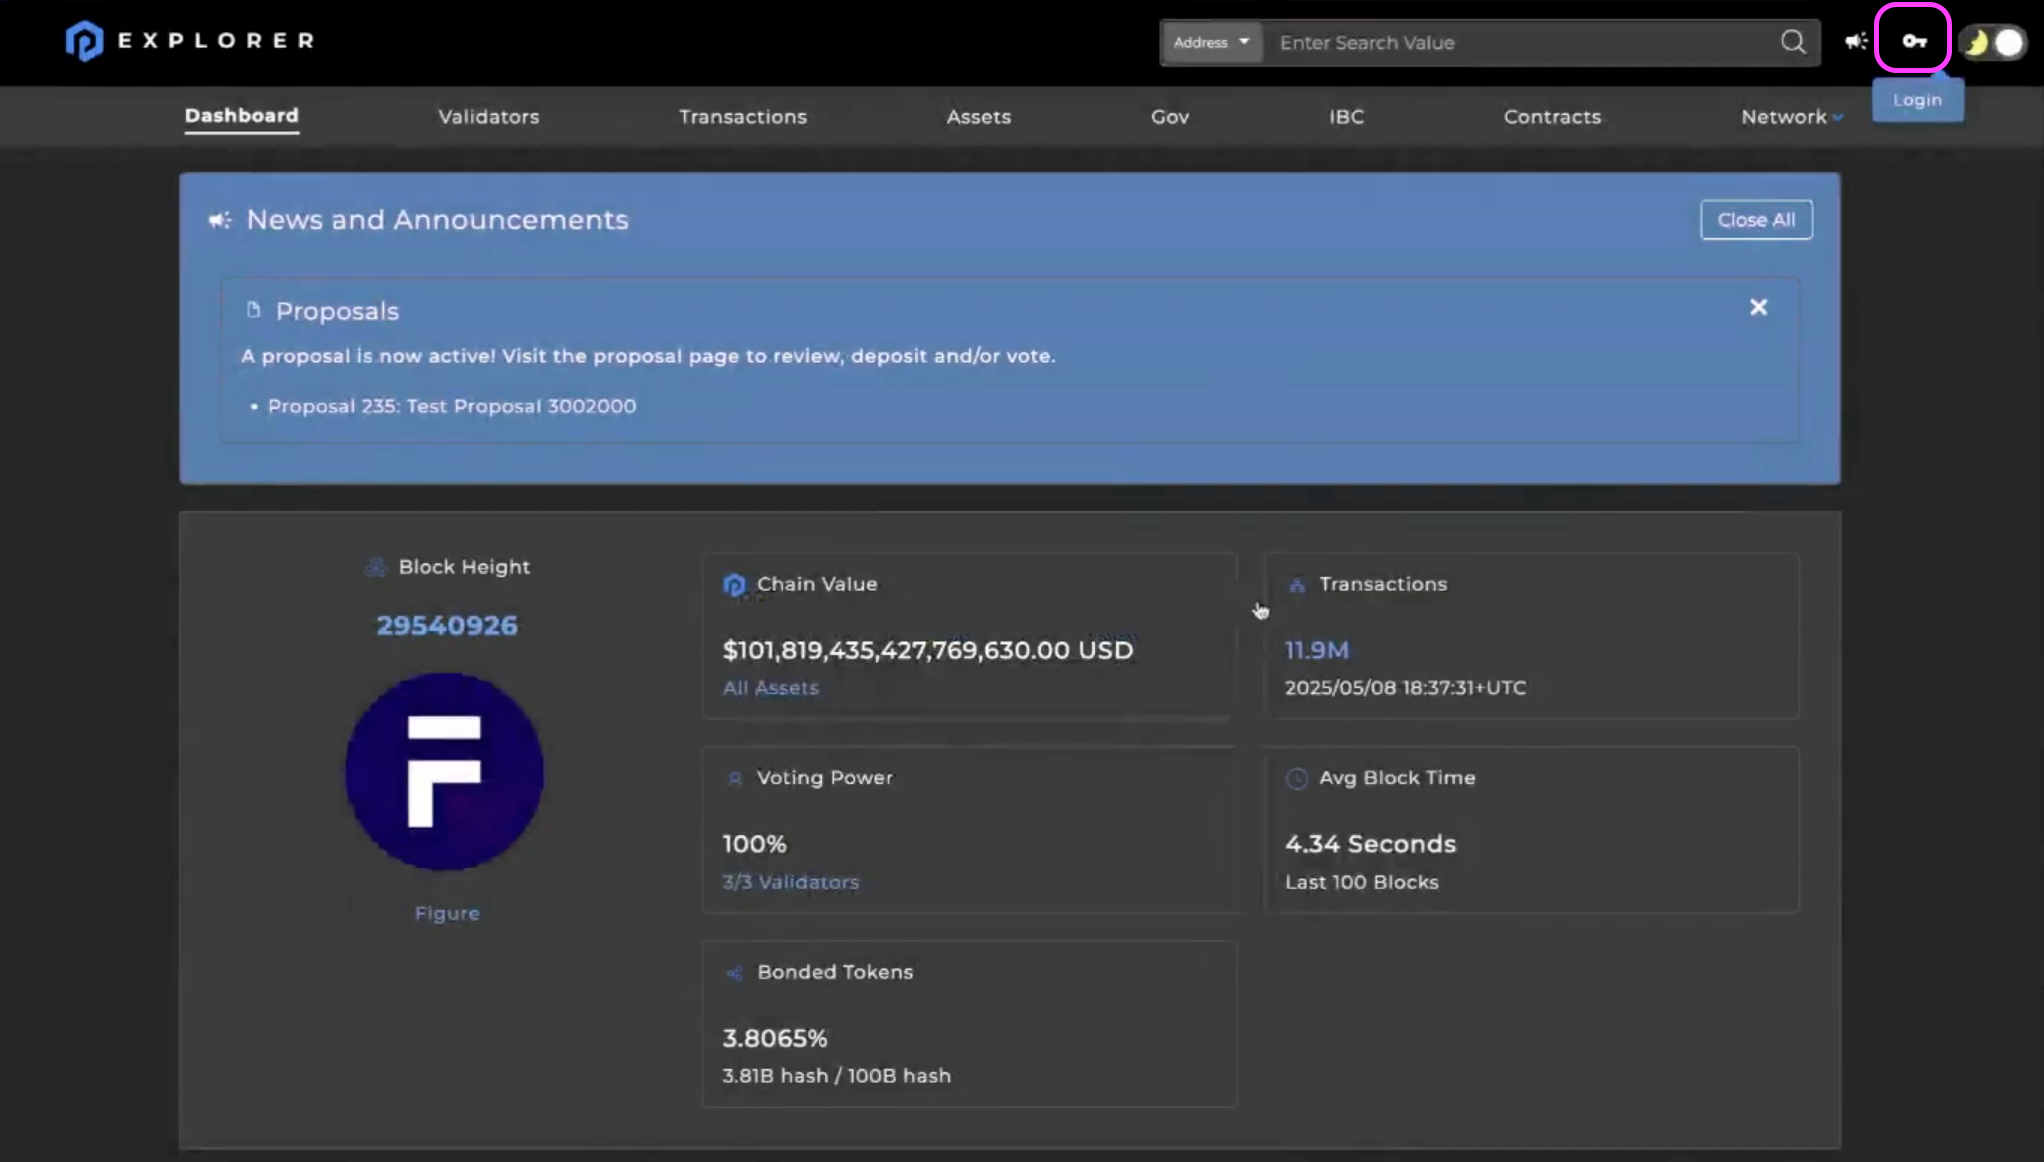Open the Address search type dropdown
Screen dimensions: 2044x1162
click(1211, 42)
